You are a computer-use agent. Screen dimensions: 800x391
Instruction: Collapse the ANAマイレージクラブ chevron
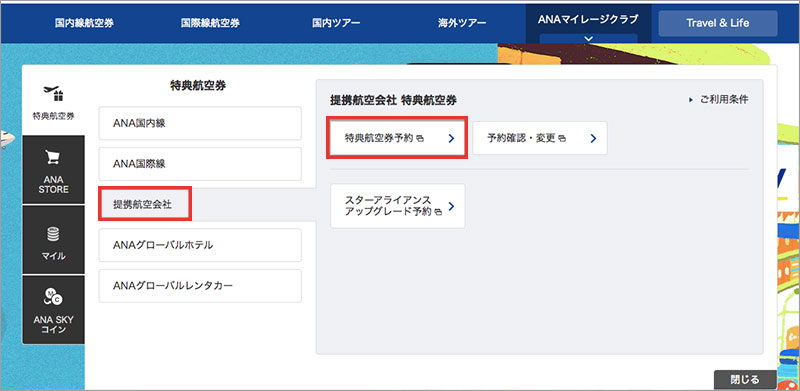588,39
